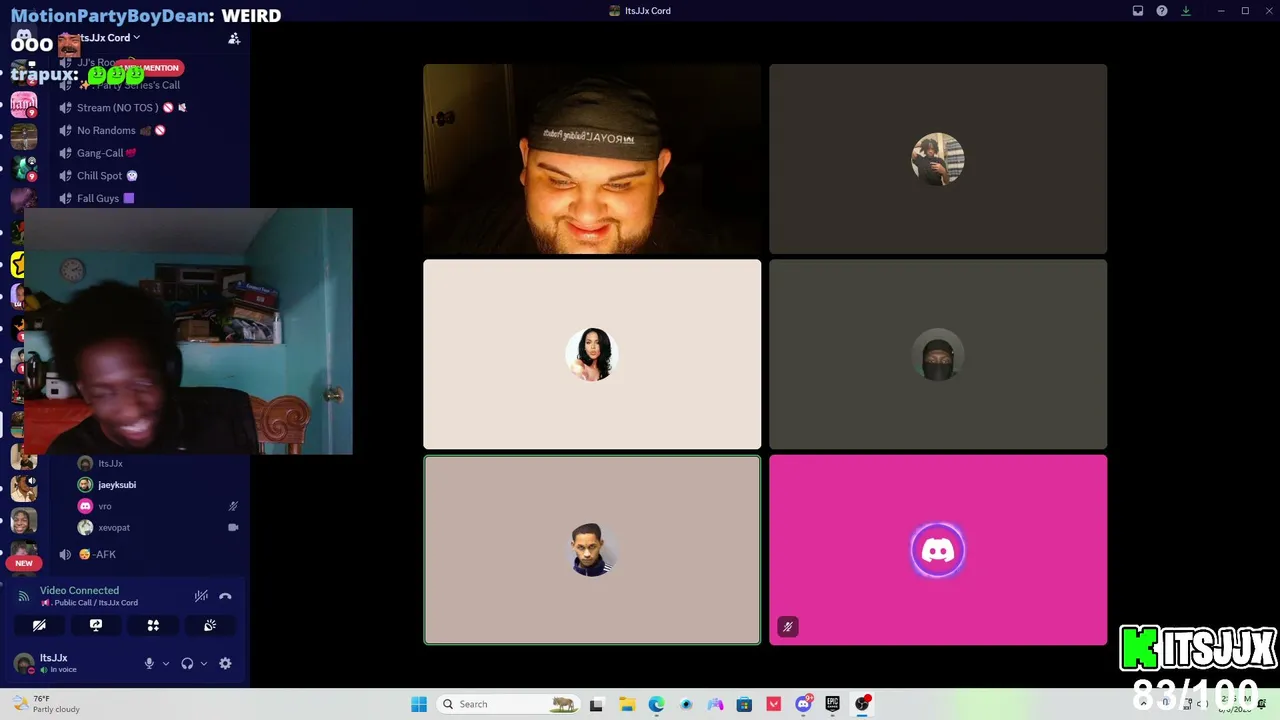Open Discord help icon in title bar
This screenshot has width=1280, height=720.
click(x=1162, y=11)
